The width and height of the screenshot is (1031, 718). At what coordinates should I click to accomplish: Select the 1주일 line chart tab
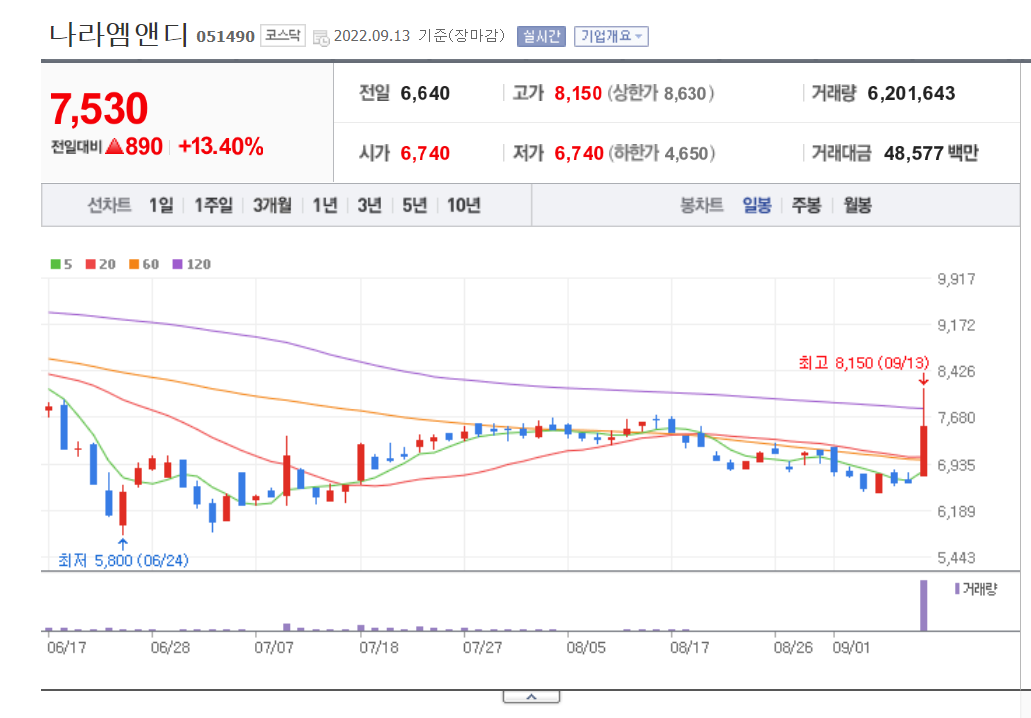(214, 205)
